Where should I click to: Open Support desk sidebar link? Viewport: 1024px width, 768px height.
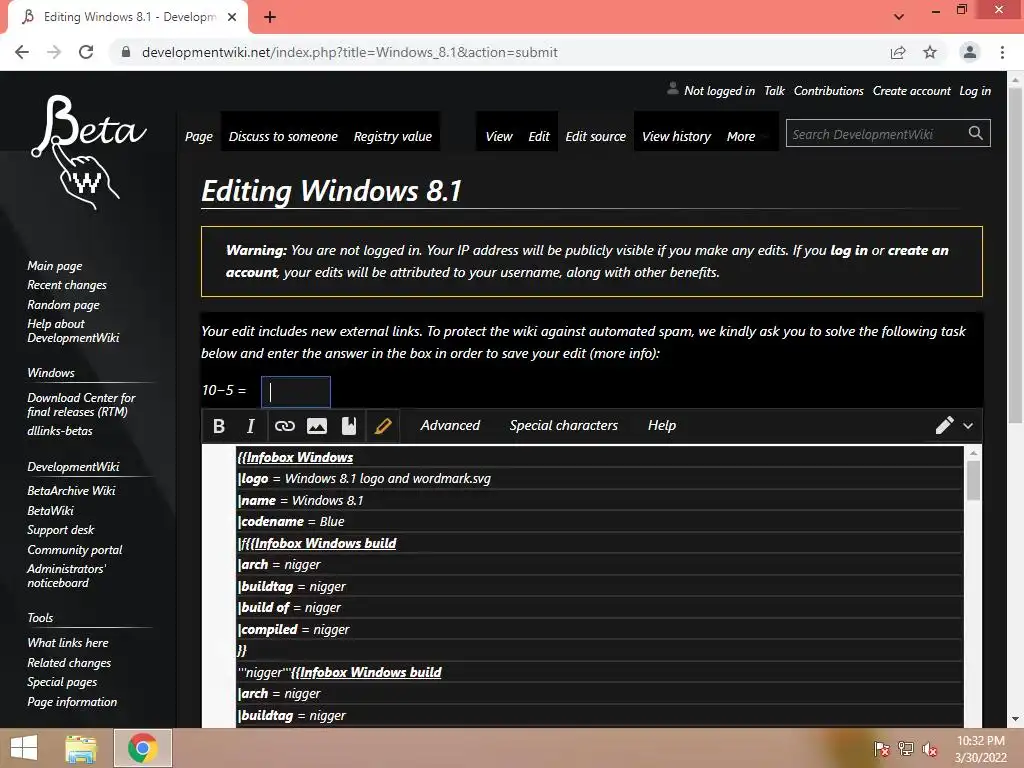tap(61, 530)
